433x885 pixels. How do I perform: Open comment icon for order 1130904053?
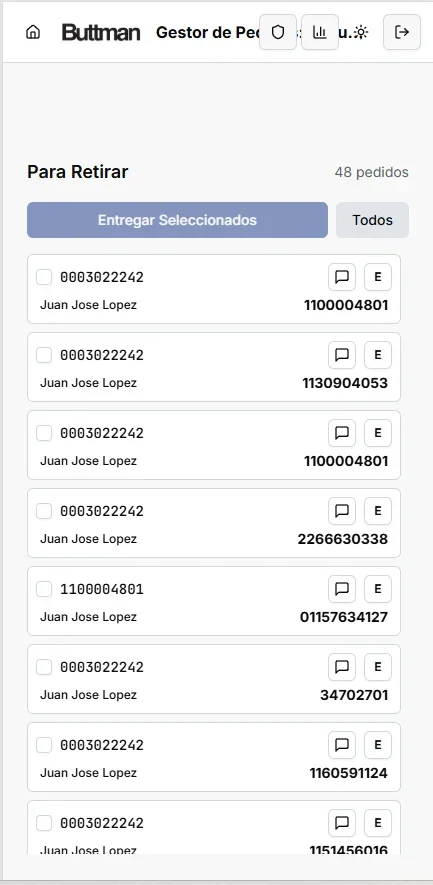[342, 354]
